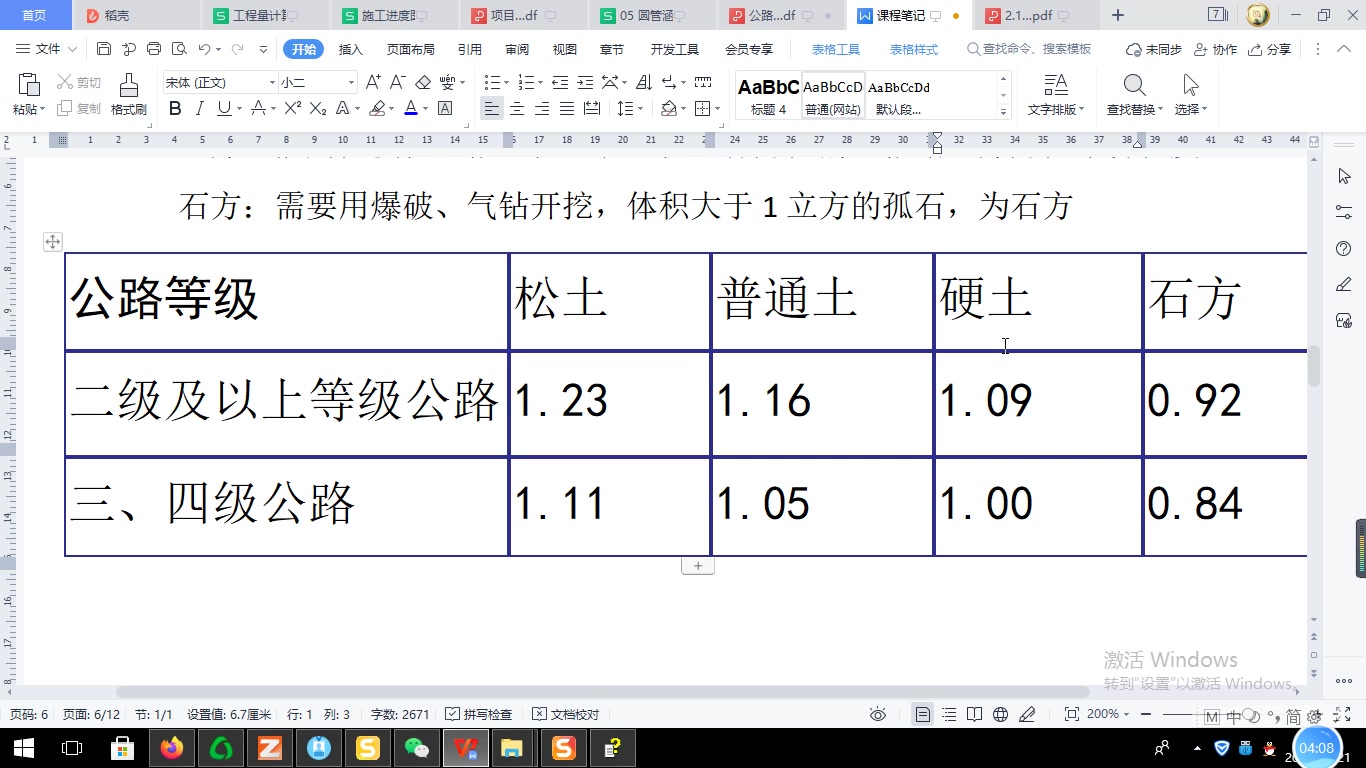Click the Undo arrow icon
This screenshot has width=1366, height=768.
tap(204, 49)
